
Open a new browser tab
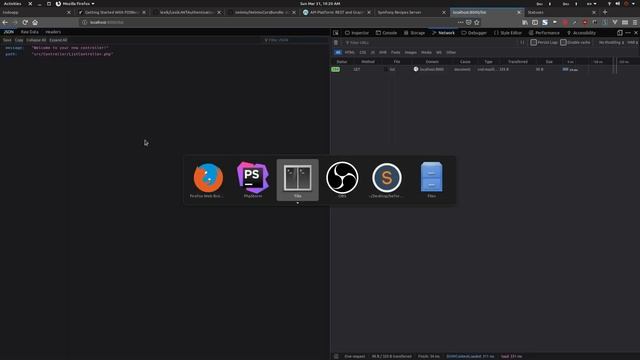(x=605, y=12)
